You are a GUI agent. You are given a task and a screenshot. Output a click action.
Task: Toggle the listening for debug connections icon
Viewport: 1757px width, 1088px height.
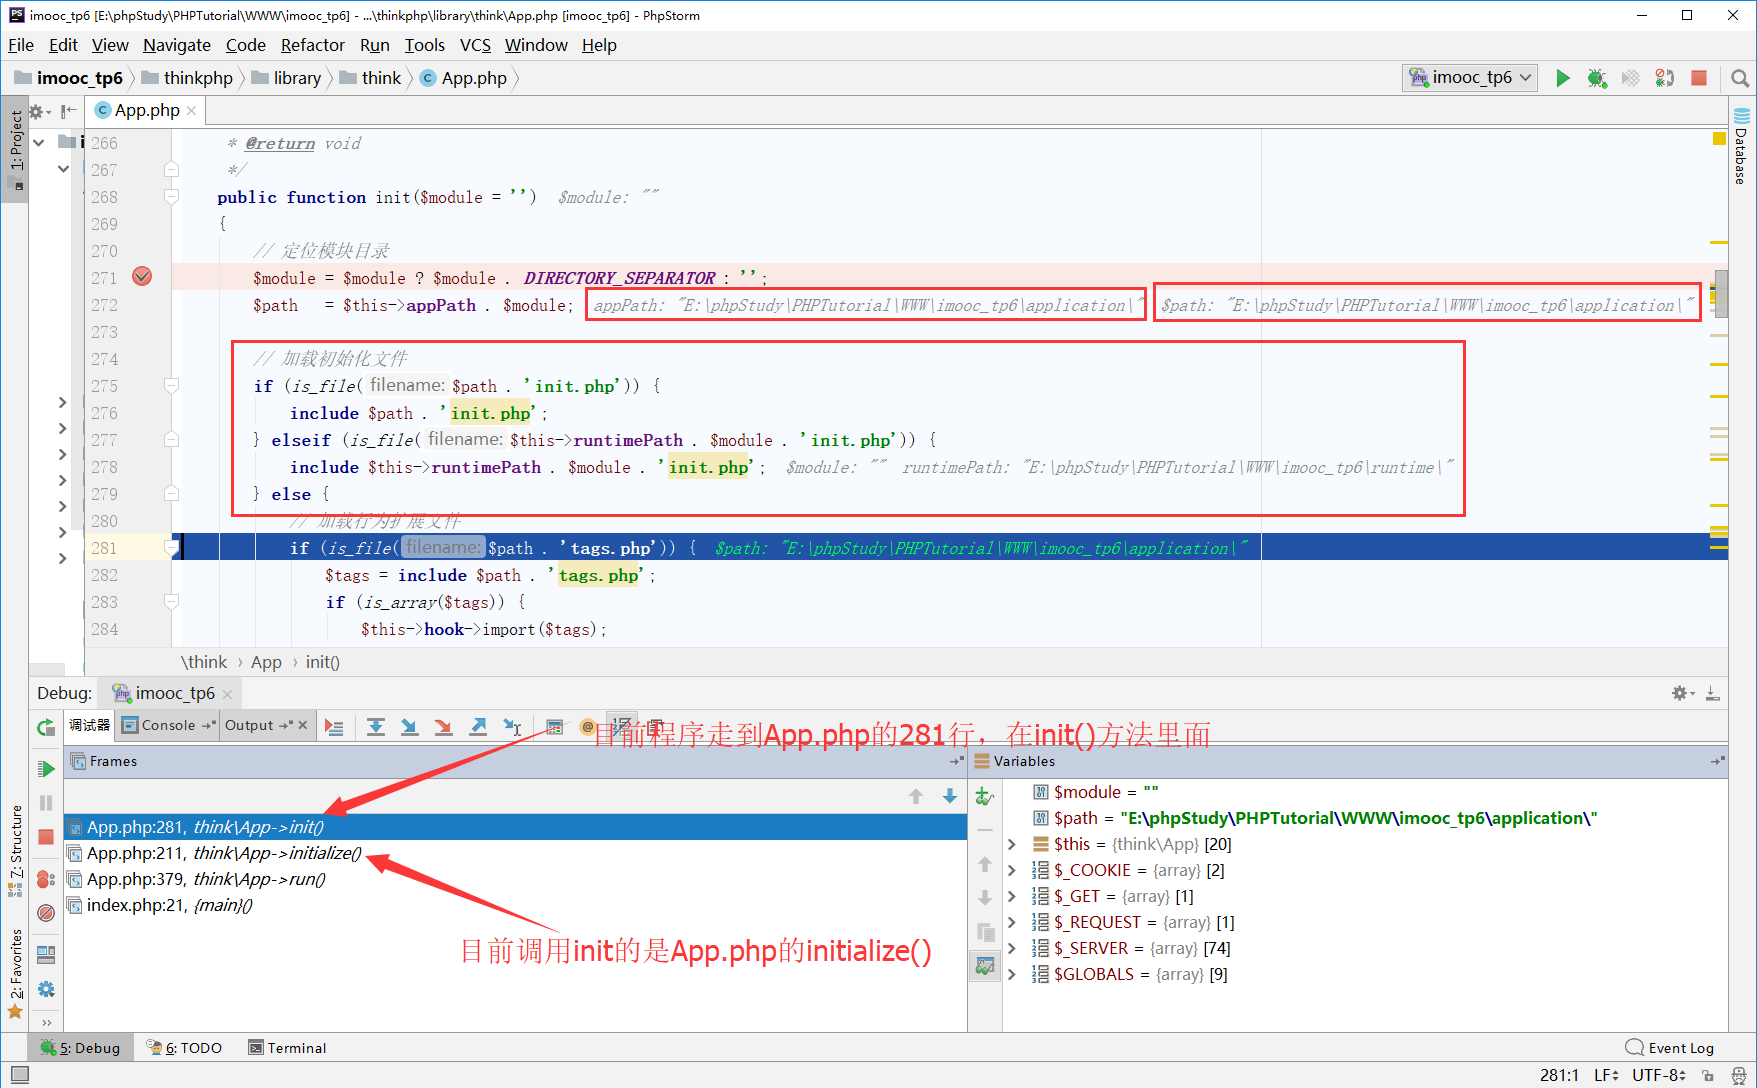coord(1664,78)
